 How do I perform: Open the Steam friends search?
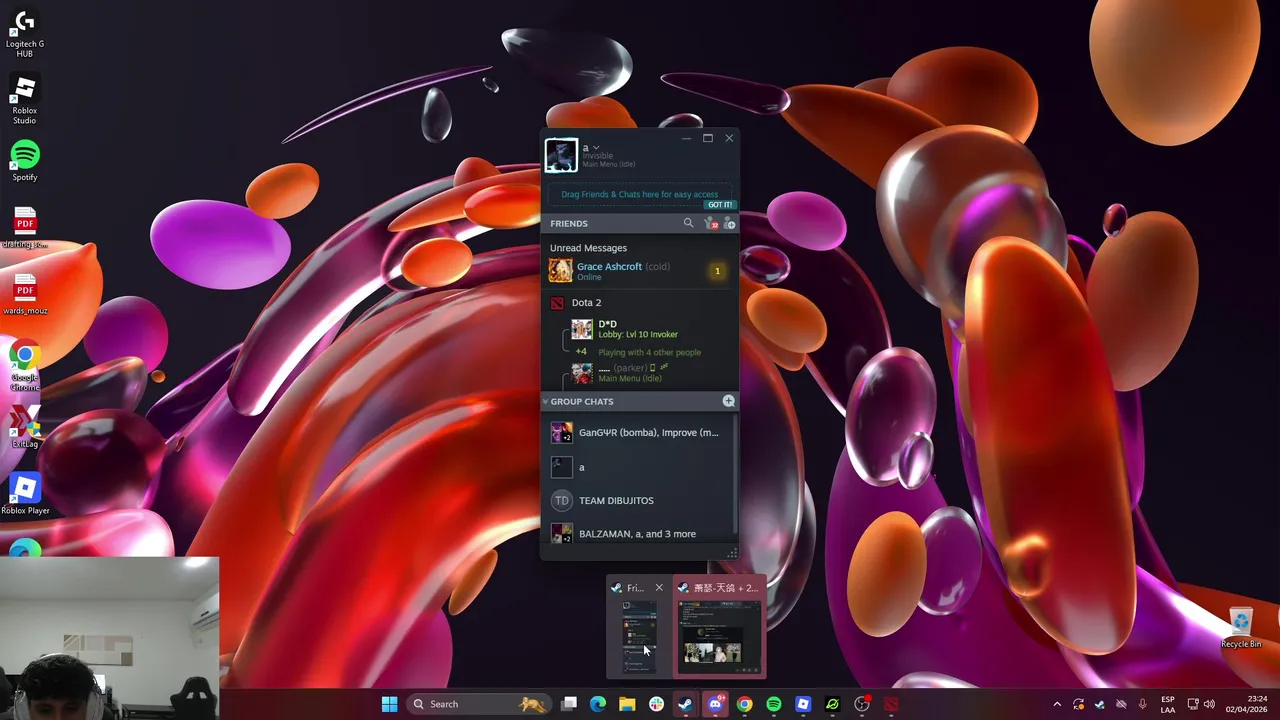(x=688, y=223)
